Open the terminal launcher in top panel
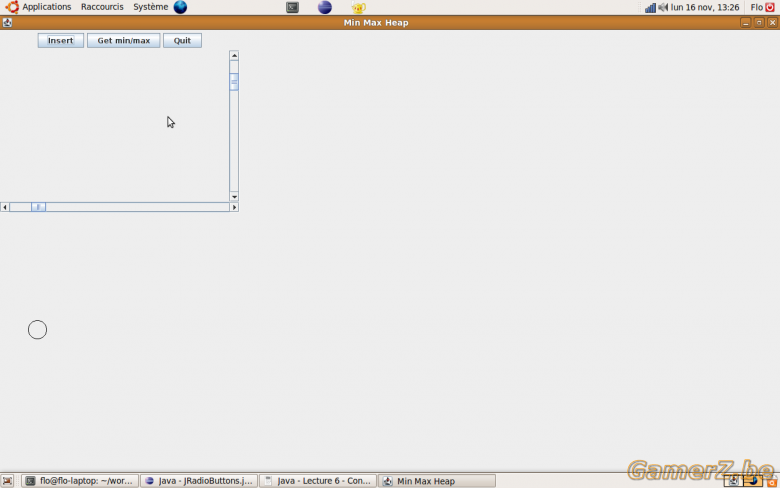This screenshot has width=780, height=488. [x=292, y=7]
